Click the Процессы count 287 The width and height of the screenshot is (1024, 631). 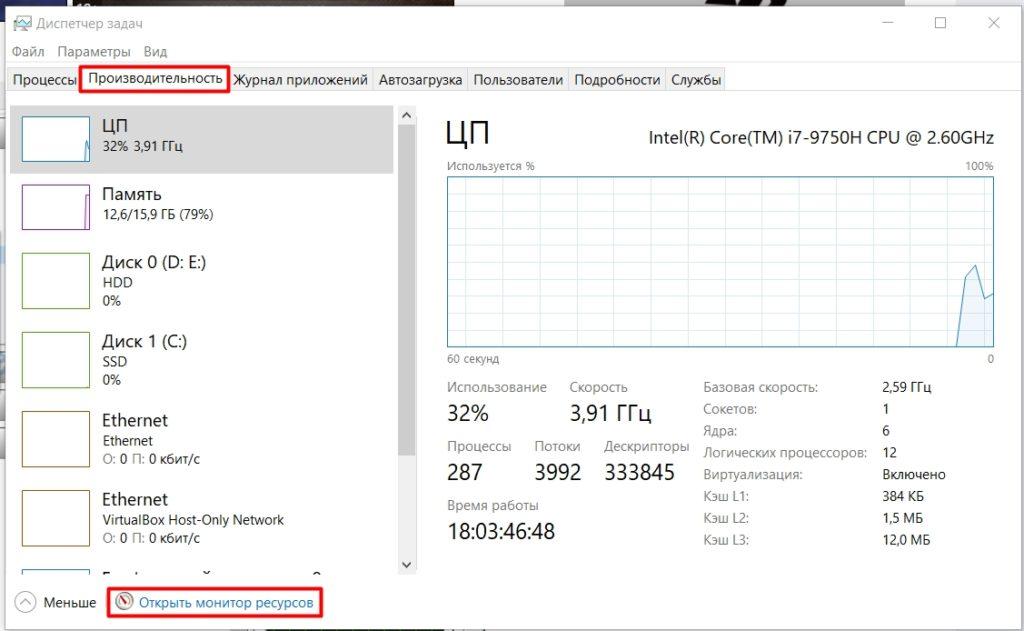click(x=464, y=472)
